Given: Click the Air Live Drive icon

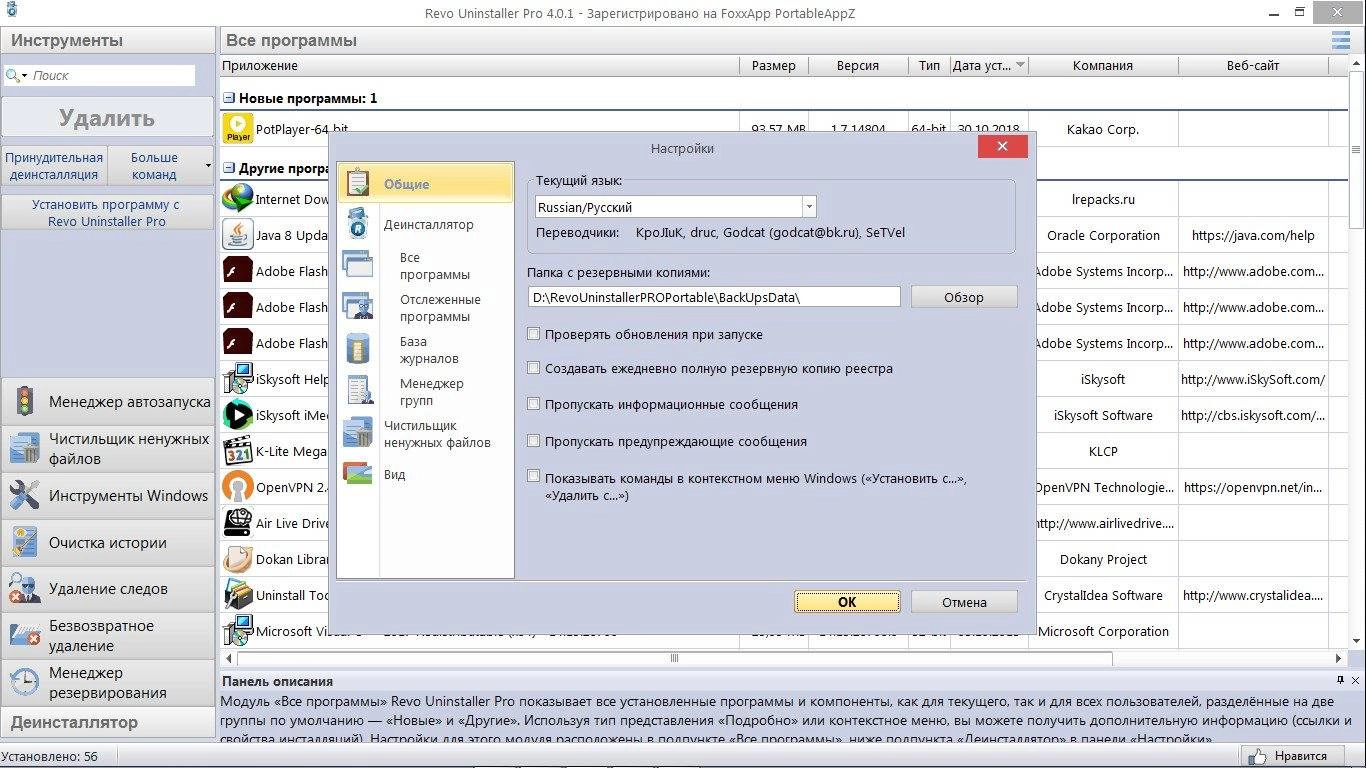Looking at the screenshot, I should (x=238, y=523).
